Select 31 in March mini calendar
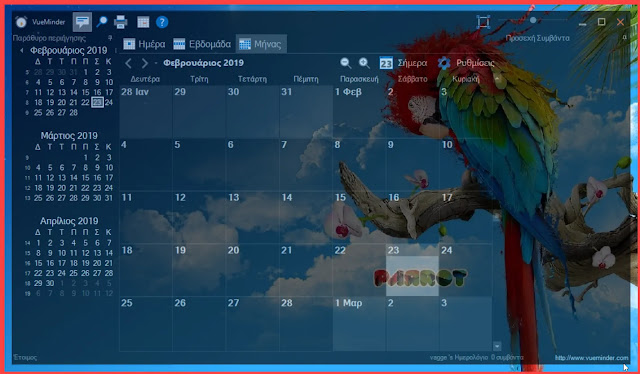This screenshot has width=640, height=374. 109,198
